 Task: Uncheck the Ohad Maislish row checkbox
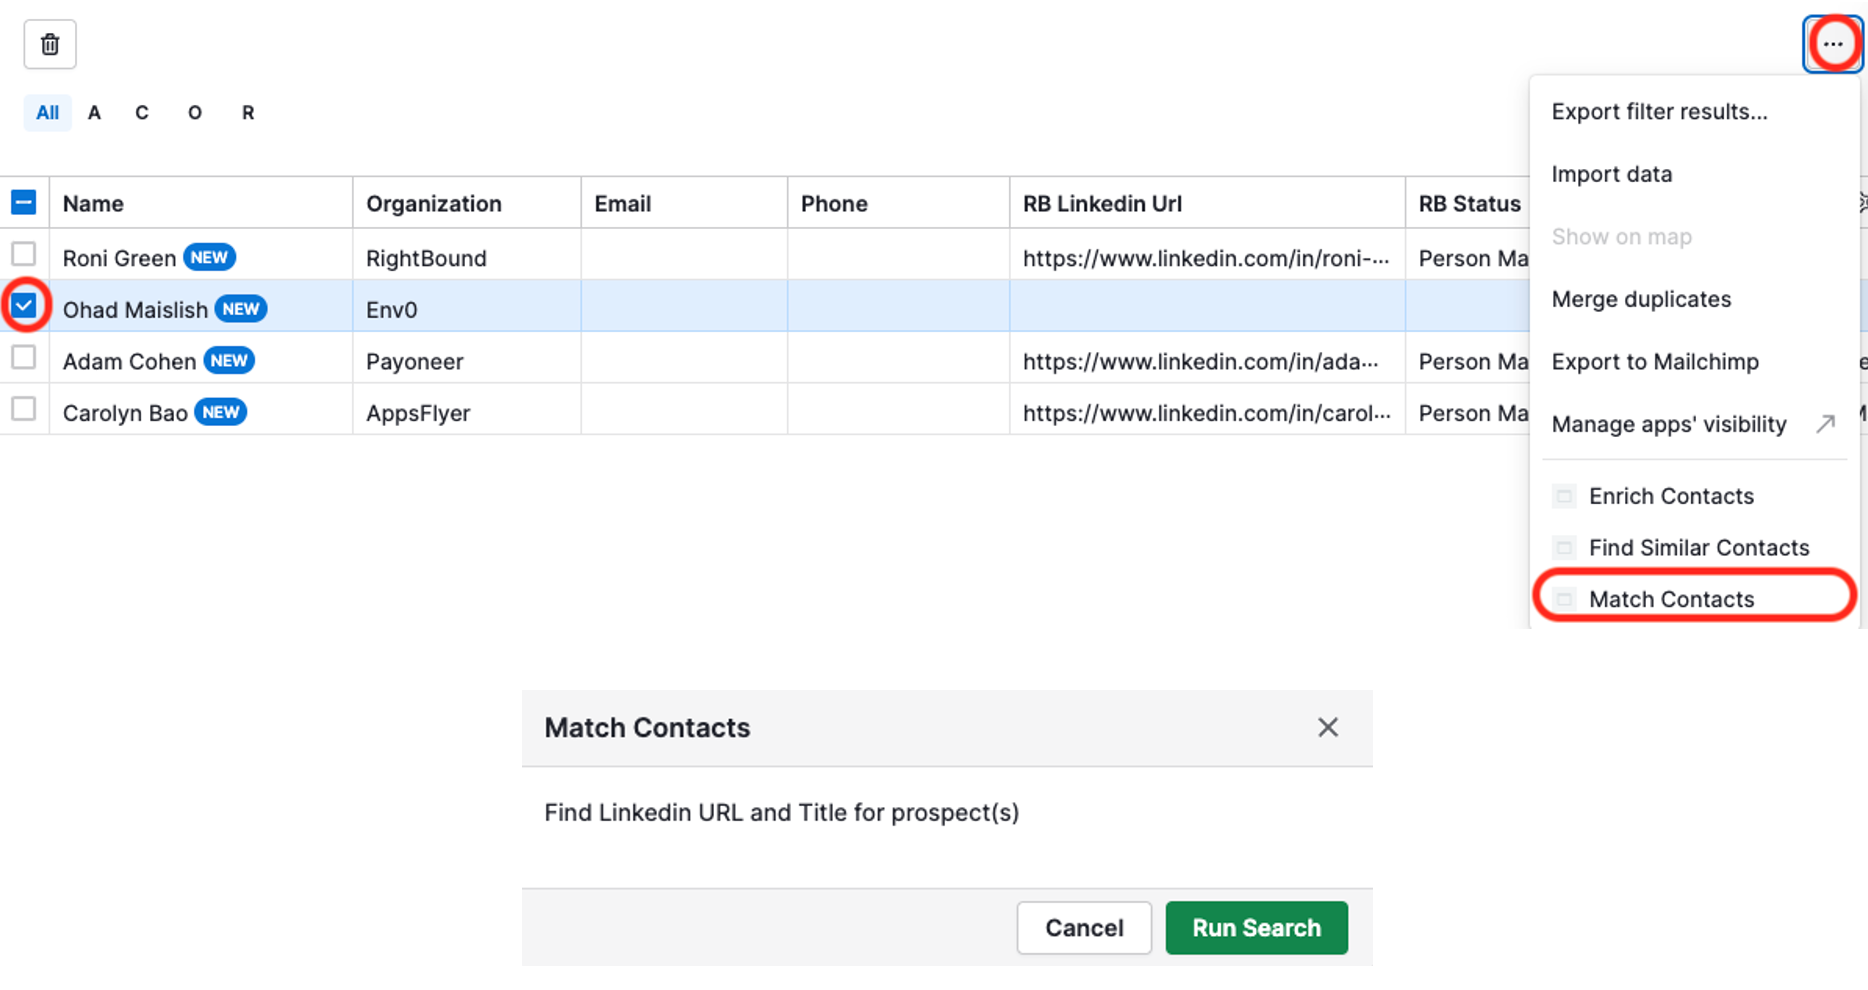click(x=24, y=306)
